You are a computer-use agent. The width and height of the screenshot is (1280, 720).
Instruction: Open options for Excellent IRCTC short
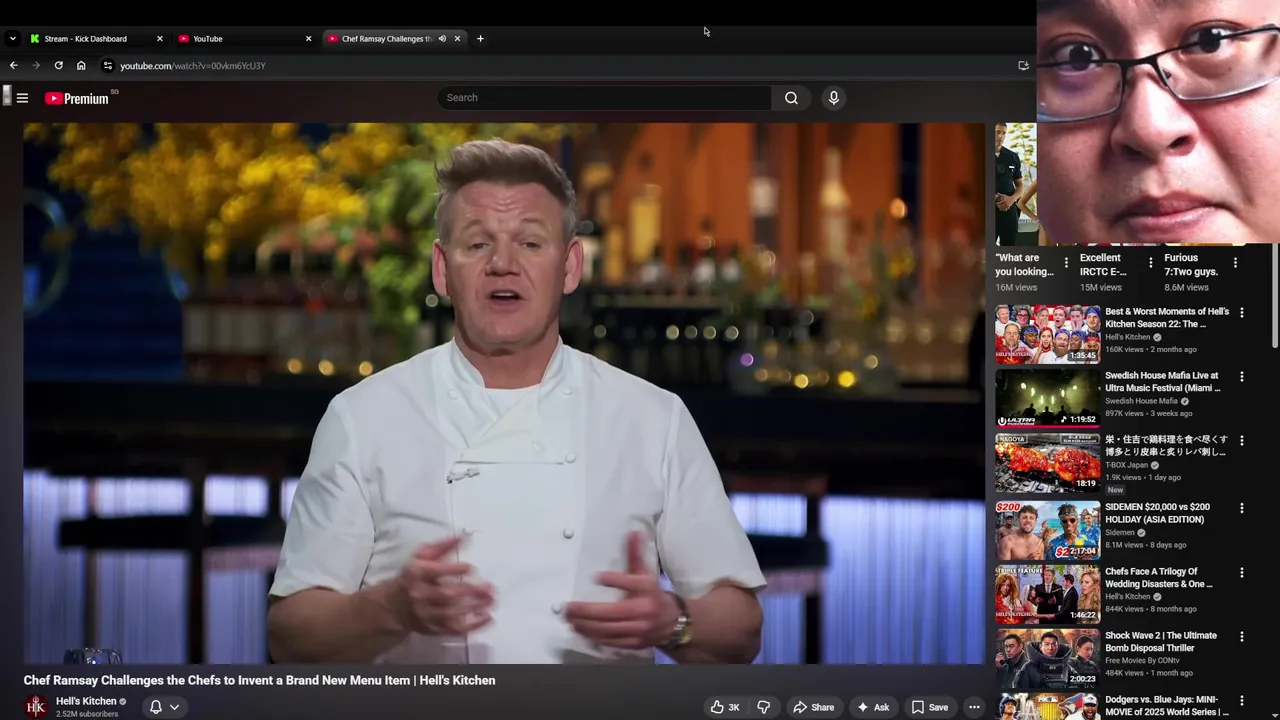1150,263
